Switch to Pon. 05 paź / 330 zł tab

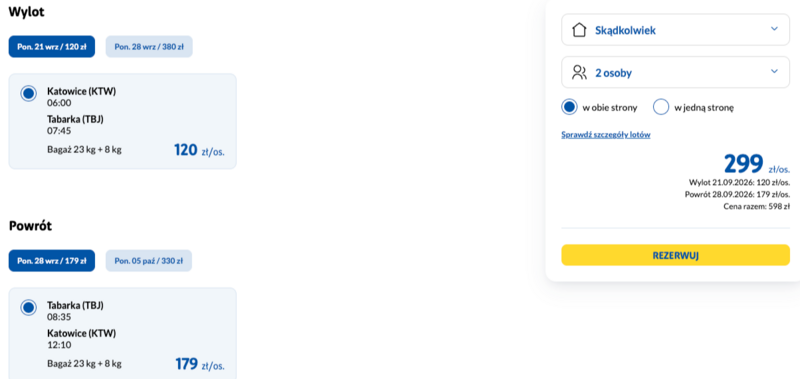pyautogui.click(x=148, y=261)
